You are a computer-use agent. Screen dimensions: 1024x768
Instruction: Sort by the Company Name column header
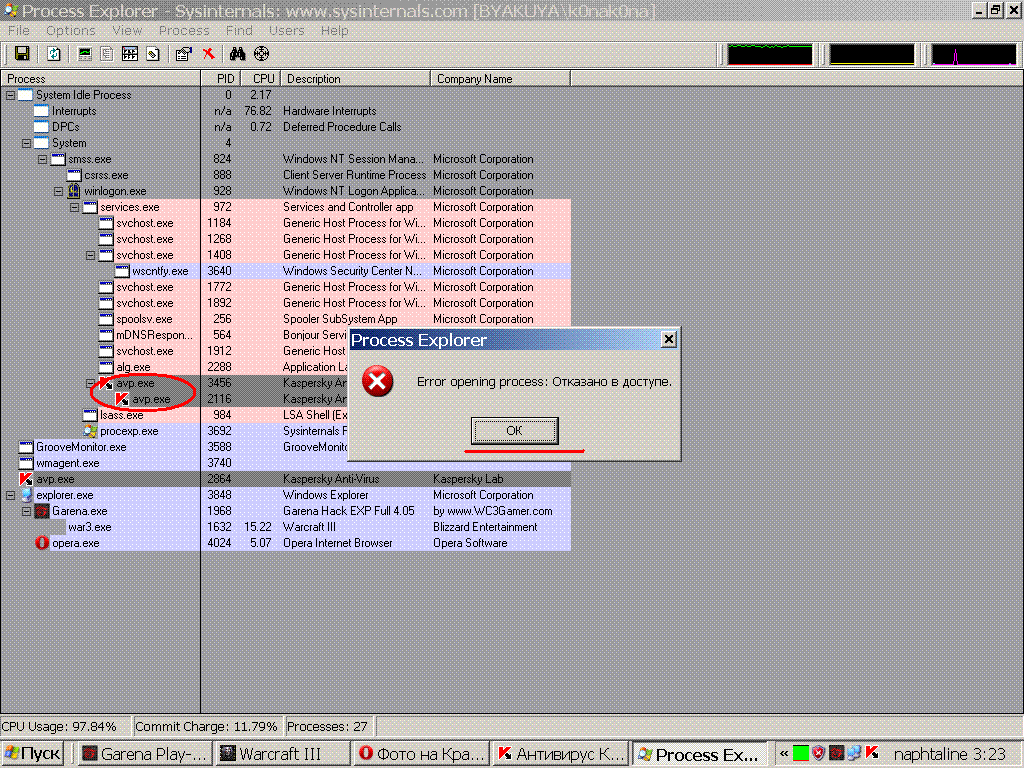tap(500, 78)
